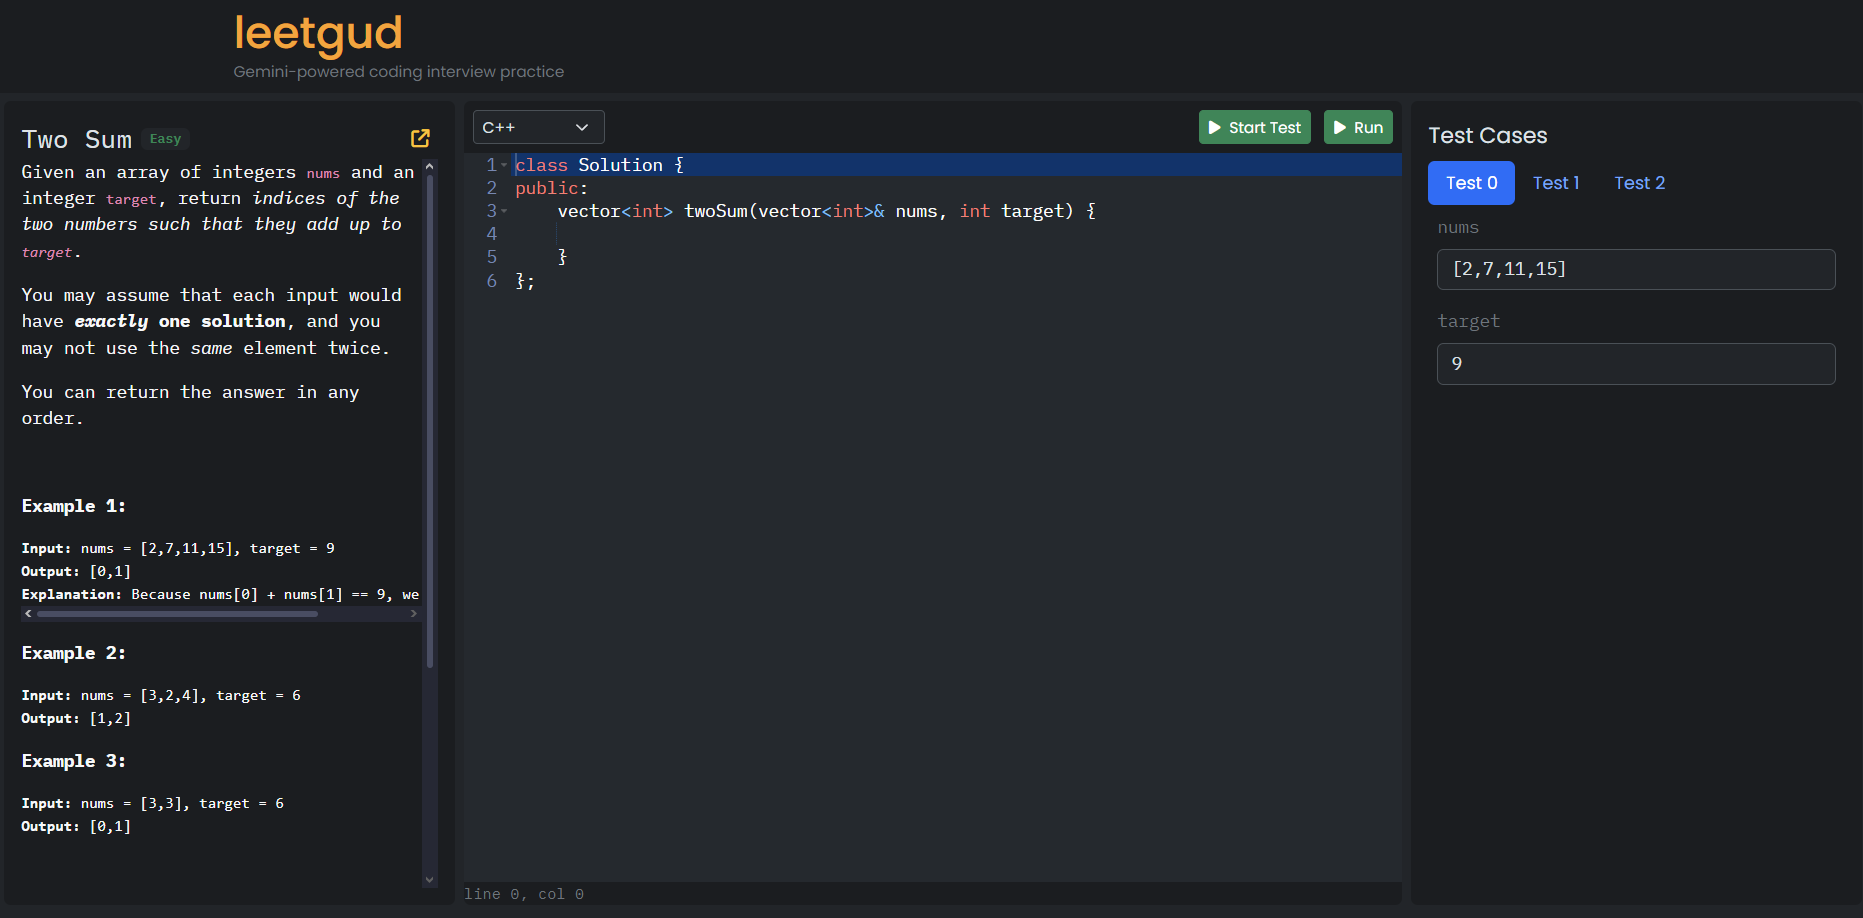The height and width of the screenshot is (918, 1863).
Task: Click the description panel scroll up arrow
Action: 430,166
